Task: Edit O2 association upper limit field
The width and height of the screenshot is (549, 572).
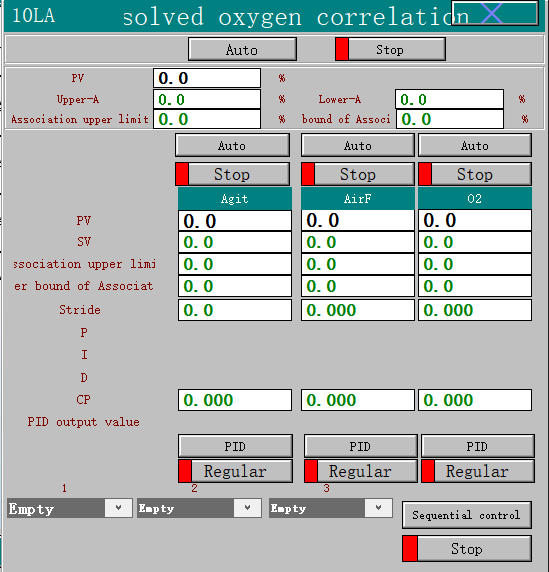Action: [475, 264]
